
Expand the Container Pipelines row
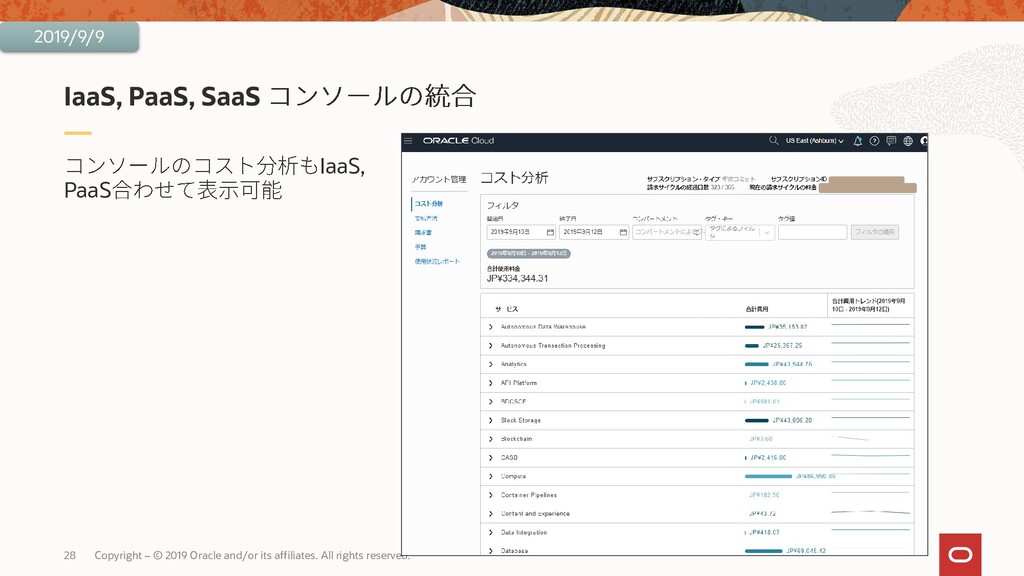point(490,495)
